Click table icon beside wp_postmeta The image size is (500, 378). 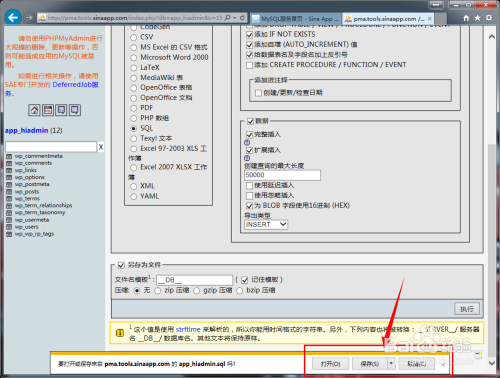tap(9, 185)
